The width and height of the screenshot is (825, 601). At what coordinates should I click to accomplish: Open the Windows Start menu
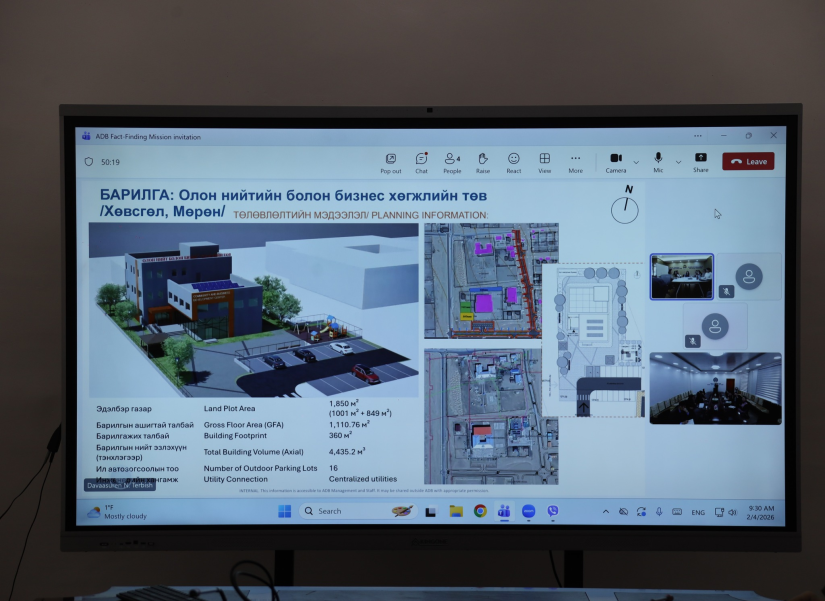(x=284, y=511)
